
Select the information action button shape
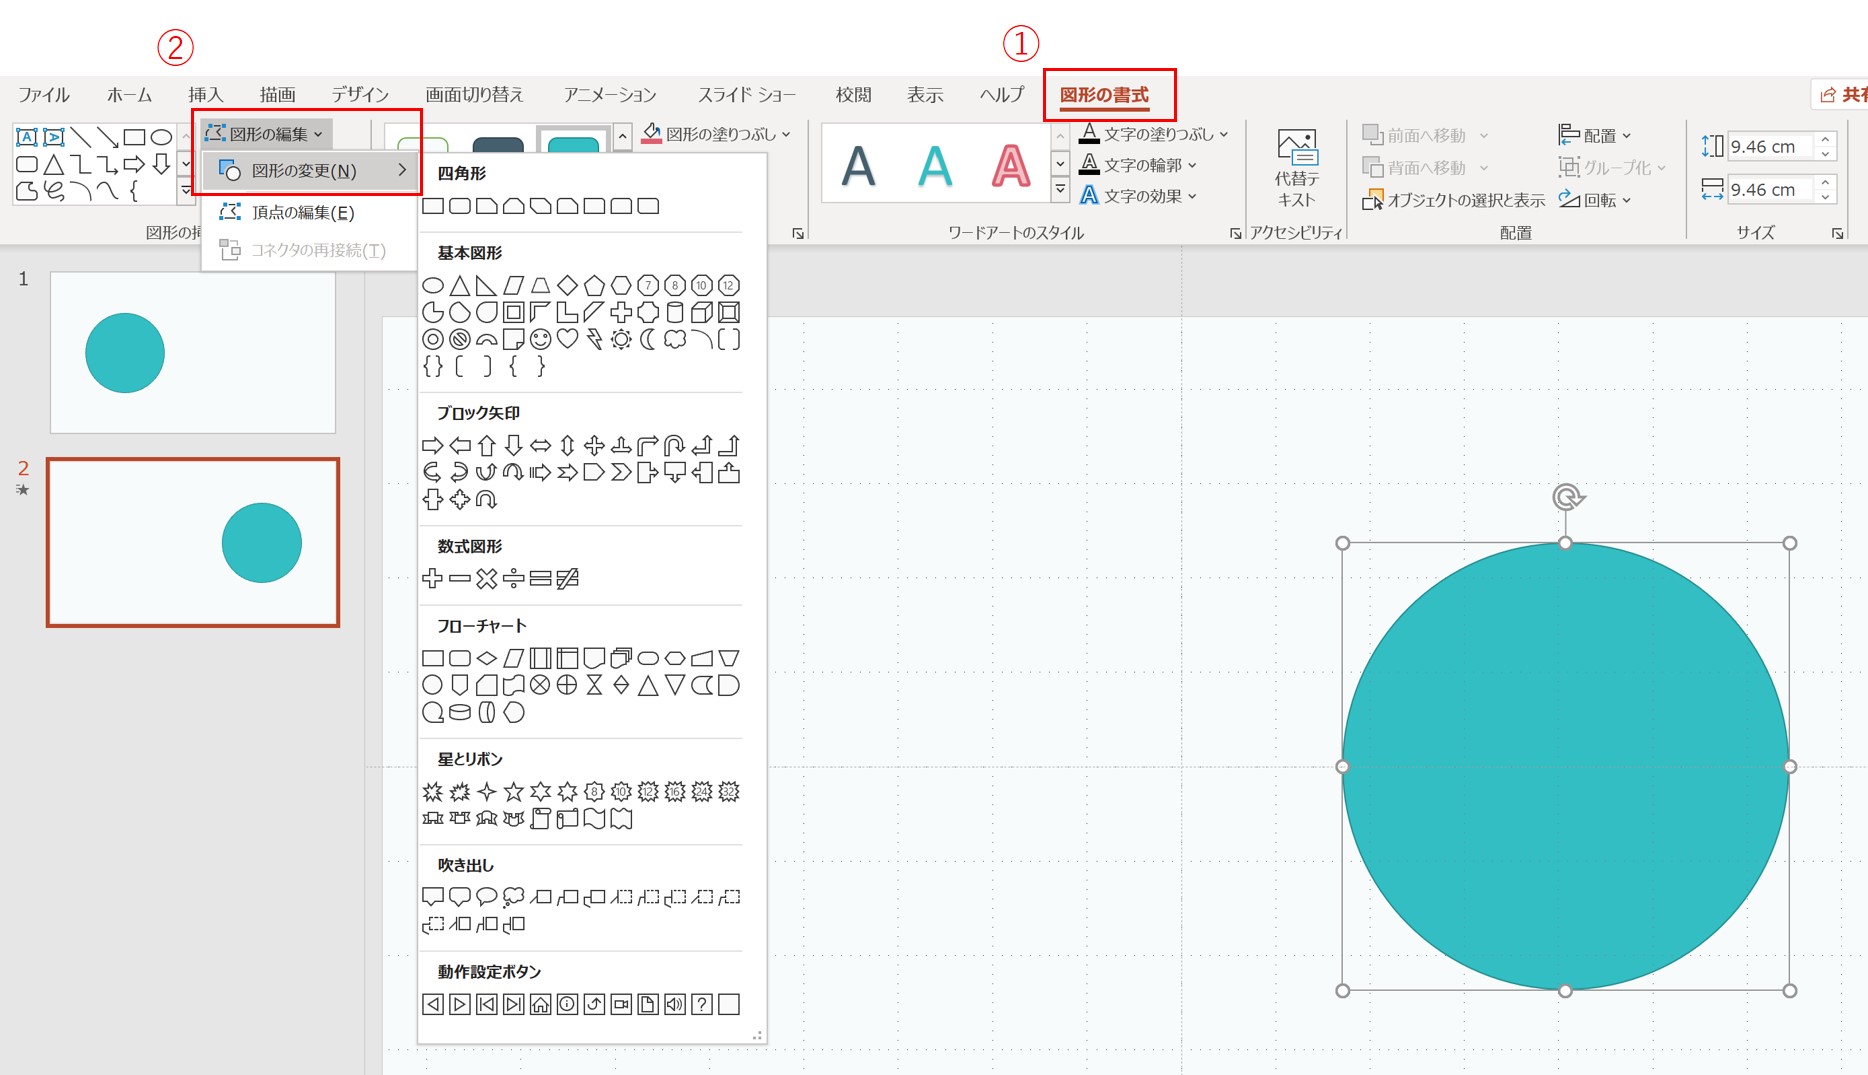pyautogui.click(x=567, y=1004)
